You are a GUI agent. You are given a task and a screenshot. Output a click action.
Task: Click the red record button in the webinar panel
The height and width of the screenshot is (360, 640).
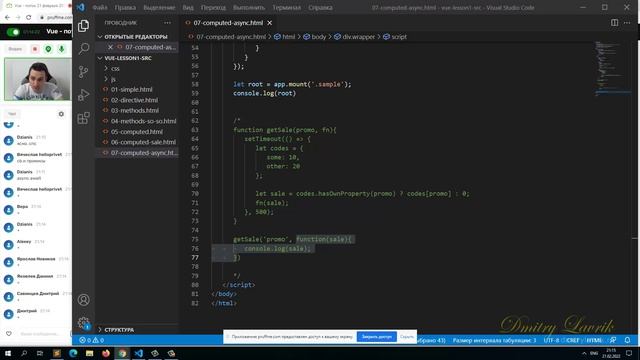pyautogui.click(x=35, y=49)
